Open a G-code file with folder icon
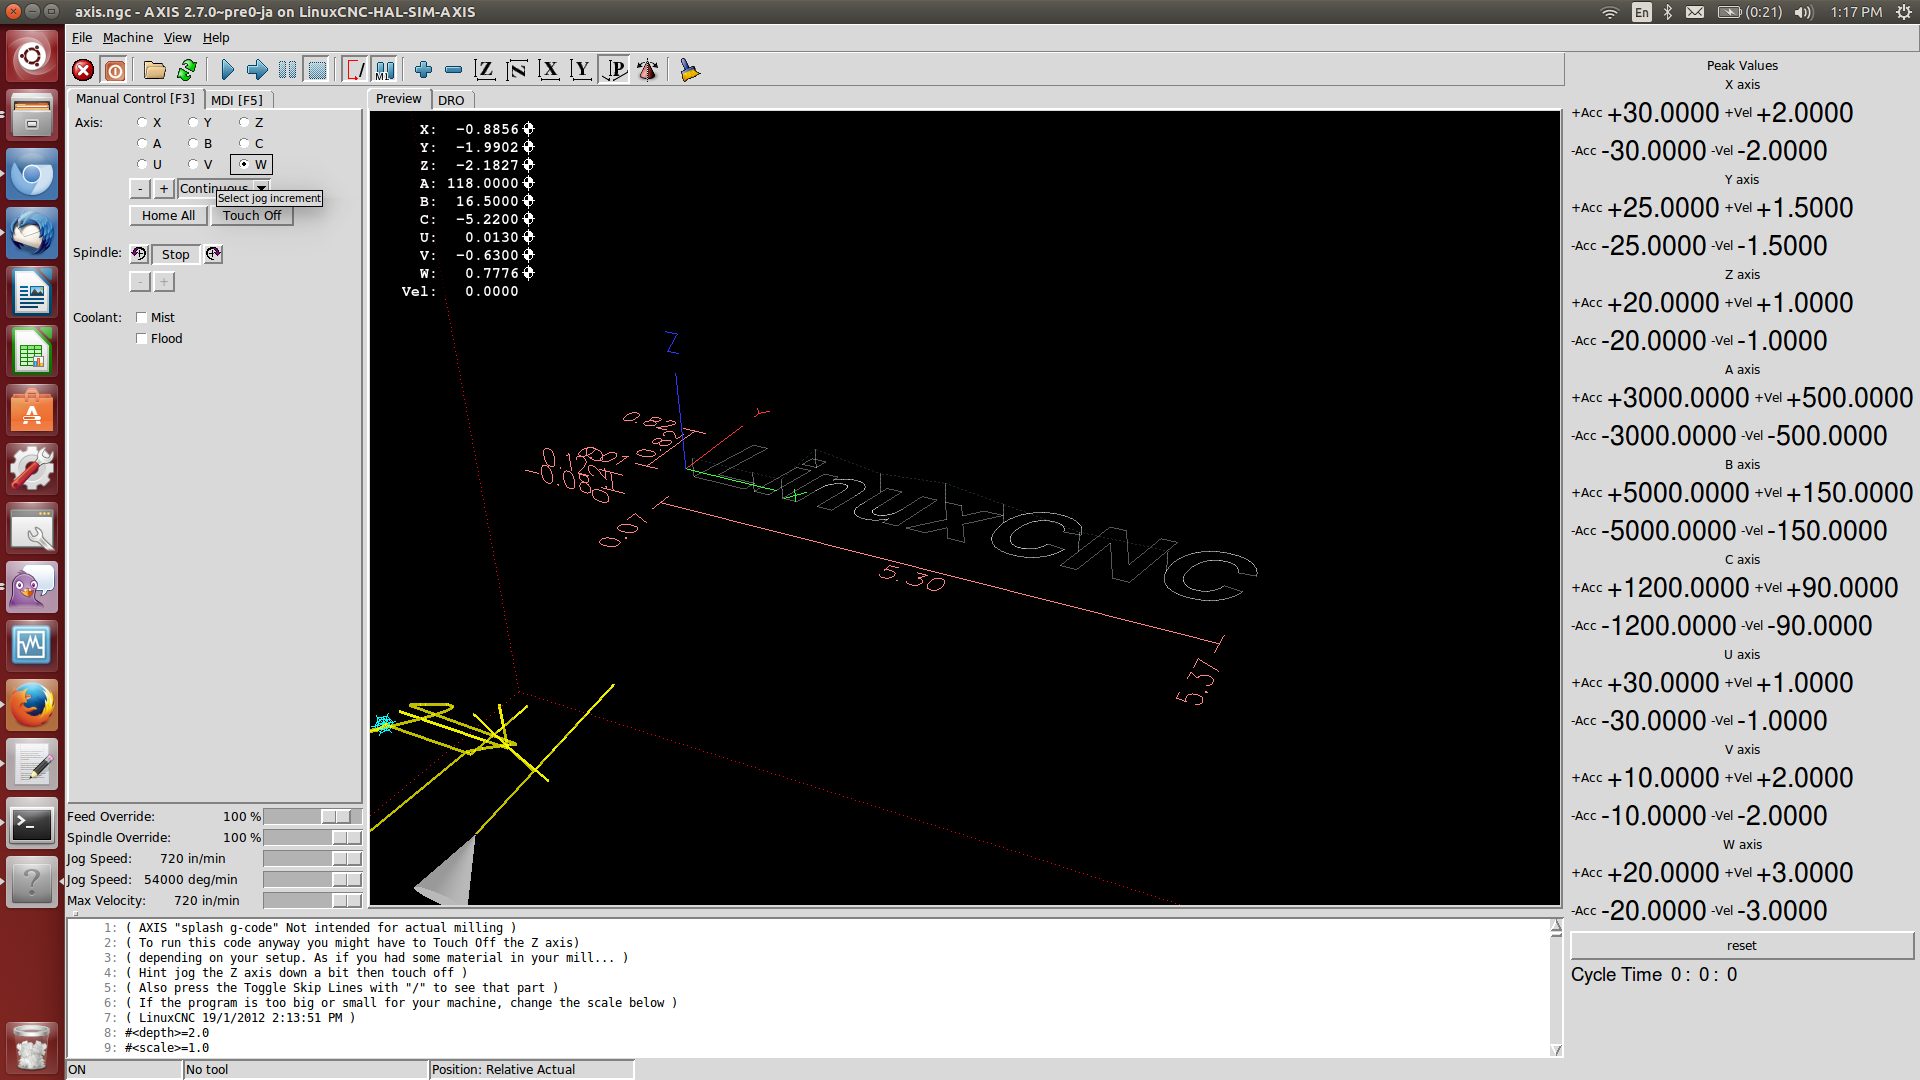 tap(154, 70)
